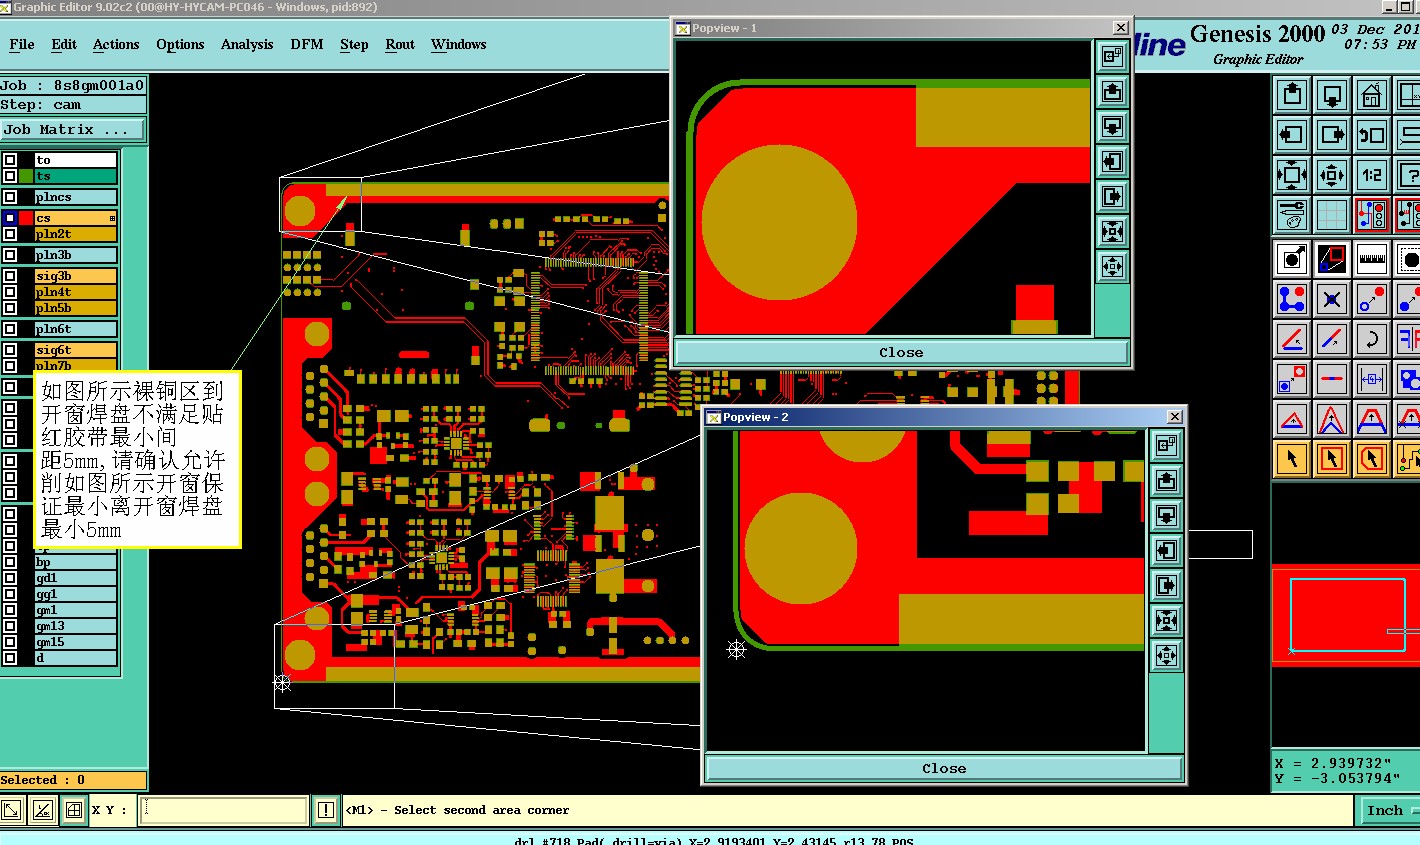Open the File menu
The height and width of the screenshot is (845, 1420).
21,44
